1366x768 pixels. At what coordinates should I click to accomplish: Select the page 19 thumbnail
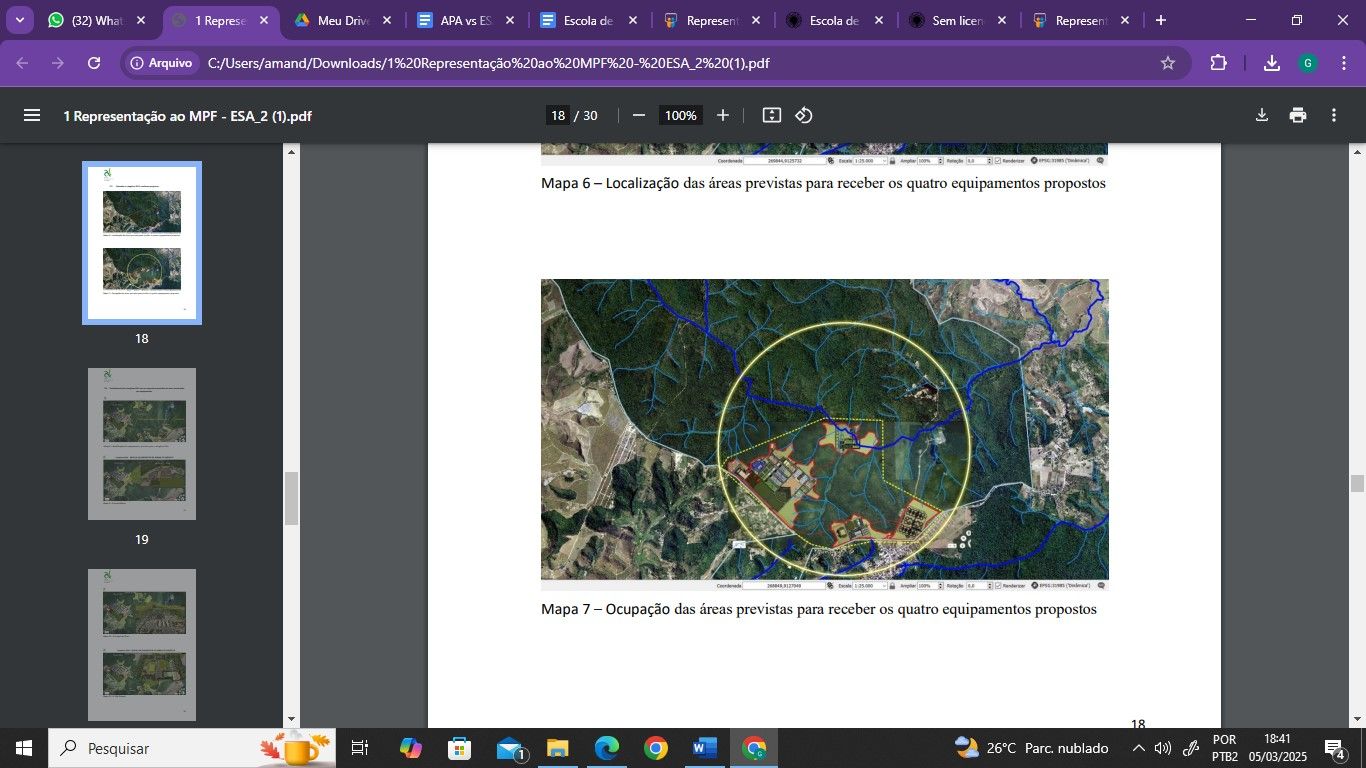pos(142,444)
